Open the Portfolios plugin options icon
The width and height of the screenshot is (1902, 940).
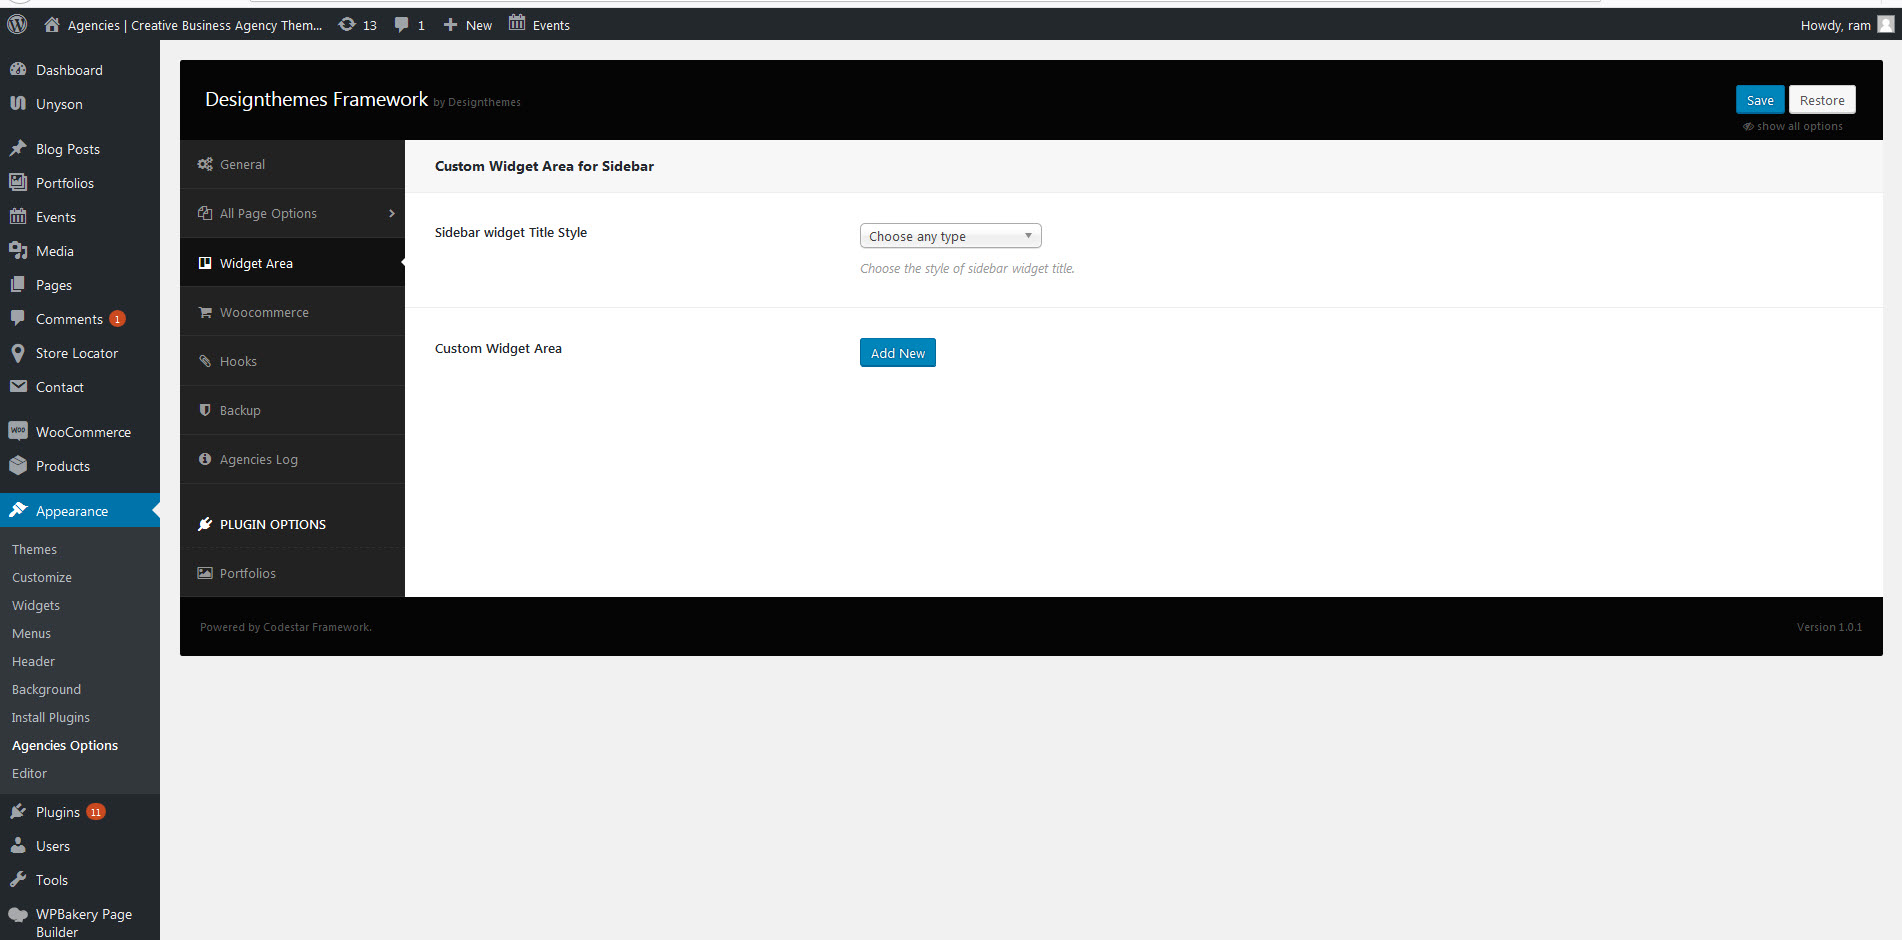point(205,572)
